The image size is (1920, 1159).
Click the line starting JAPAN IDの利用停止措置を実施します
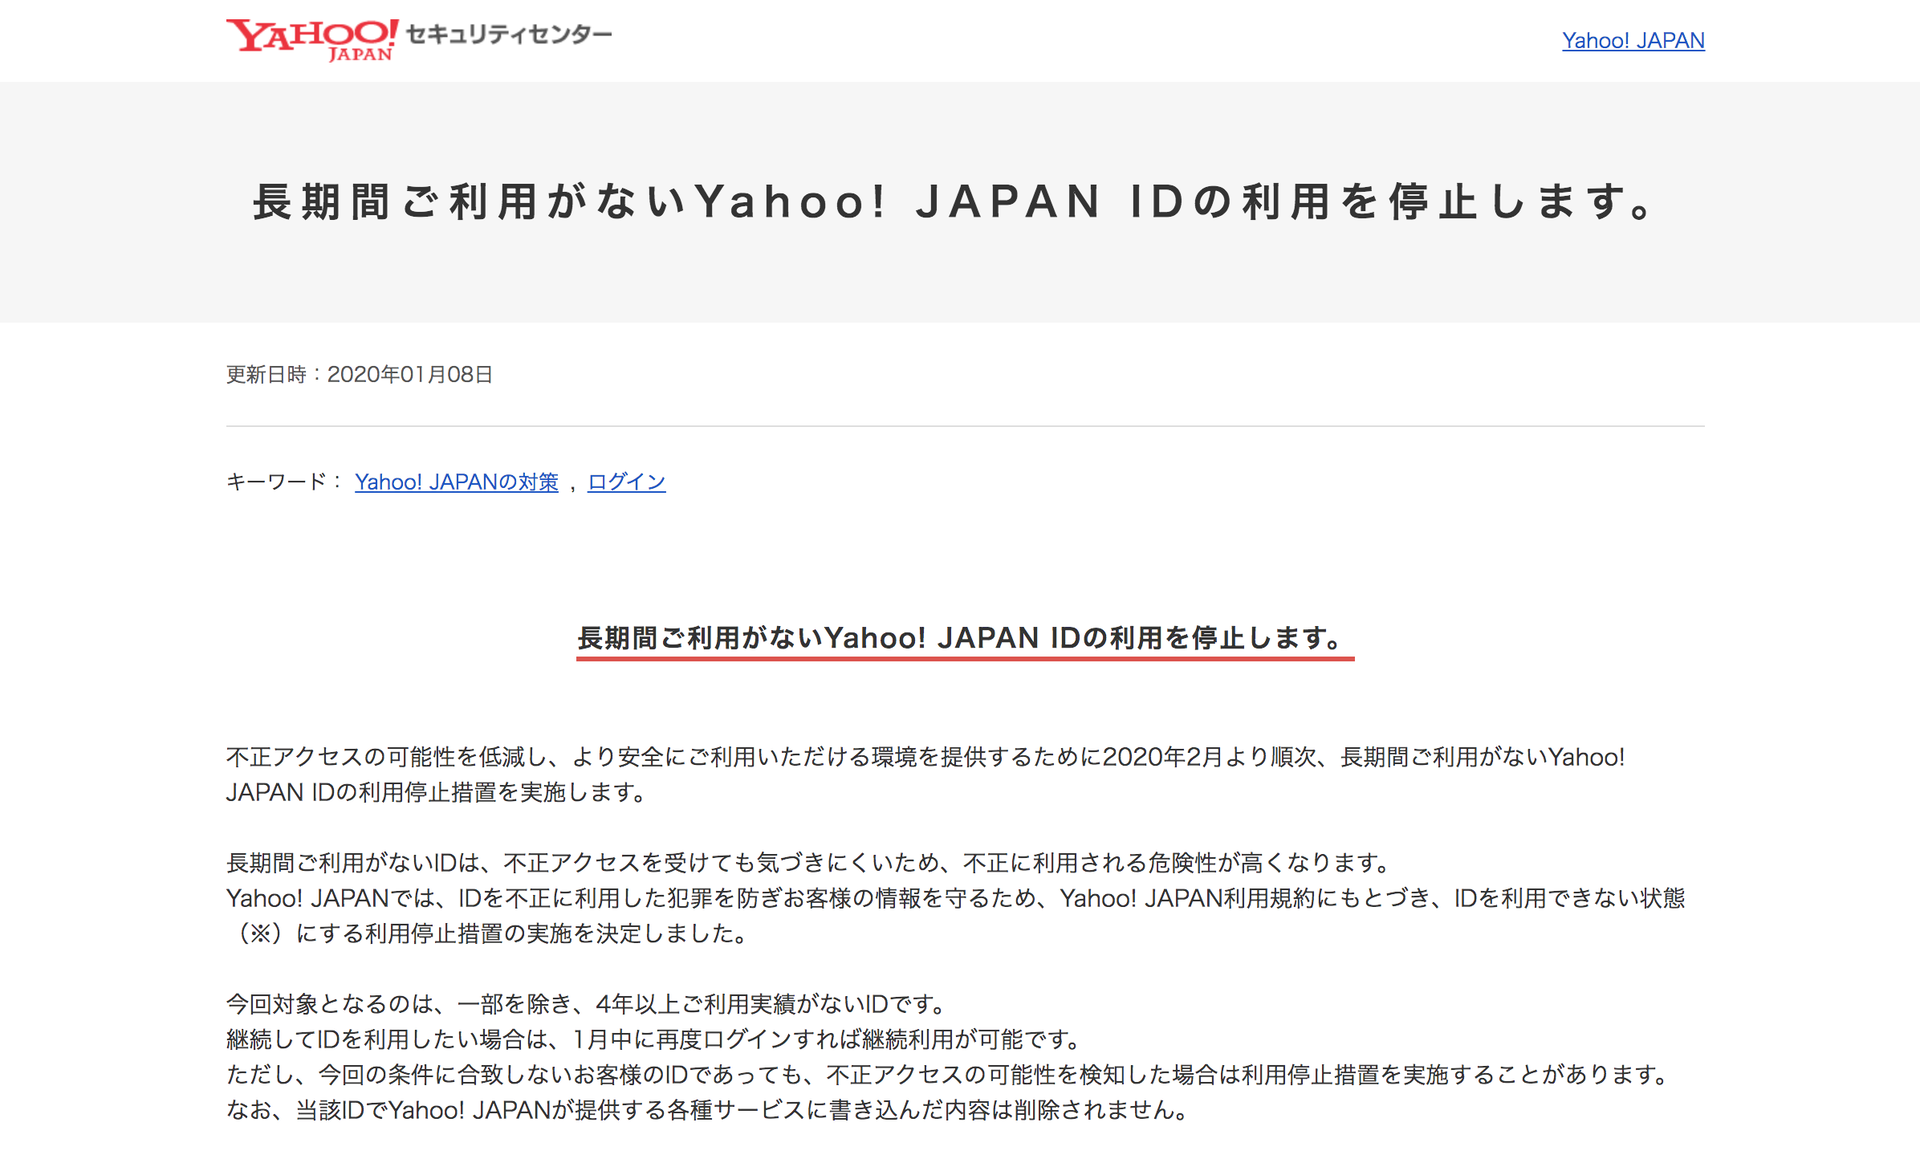point(438,793)
